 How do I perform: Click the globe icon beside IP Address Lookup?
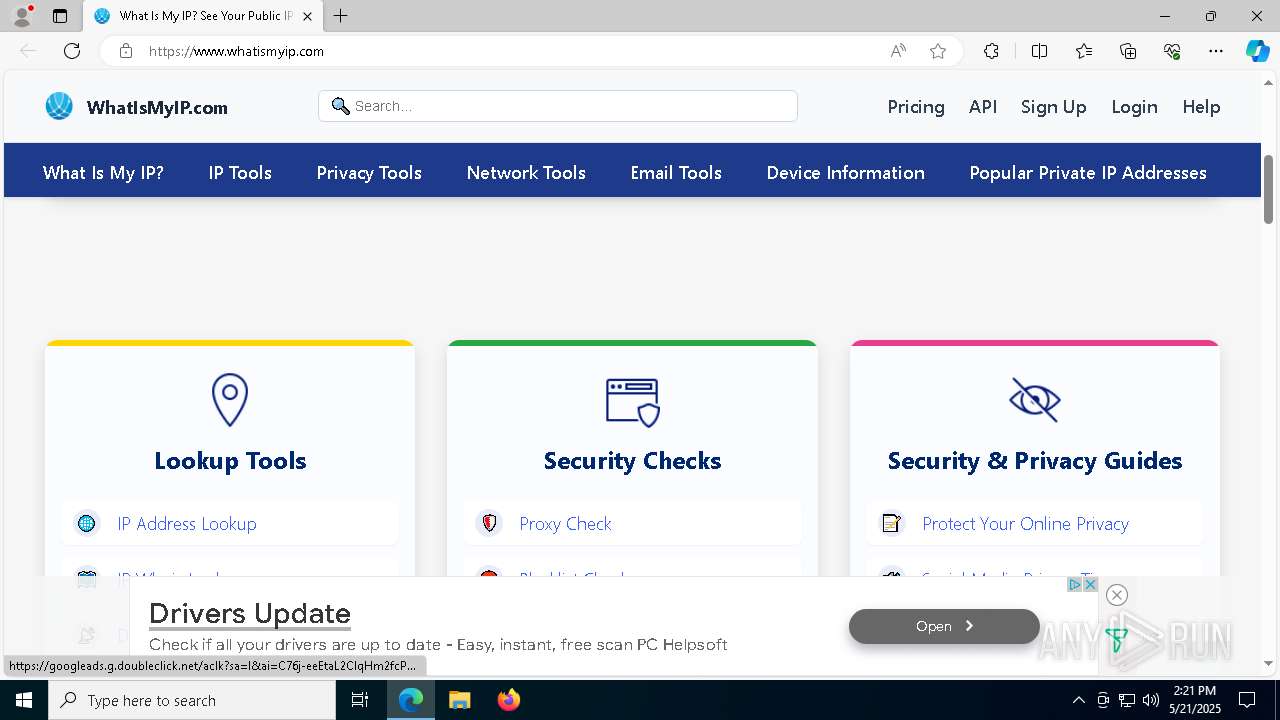click(x=87, y=523)
